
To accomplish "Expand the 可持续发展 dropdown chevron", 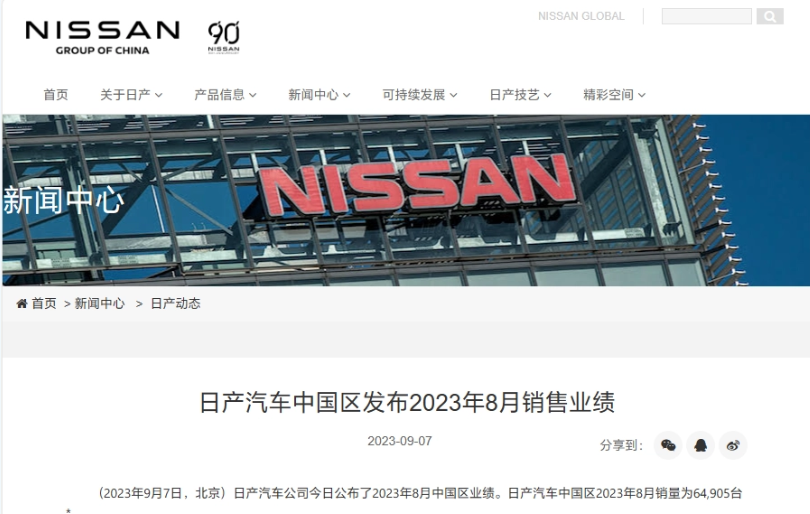I will [x=454, y=95].
